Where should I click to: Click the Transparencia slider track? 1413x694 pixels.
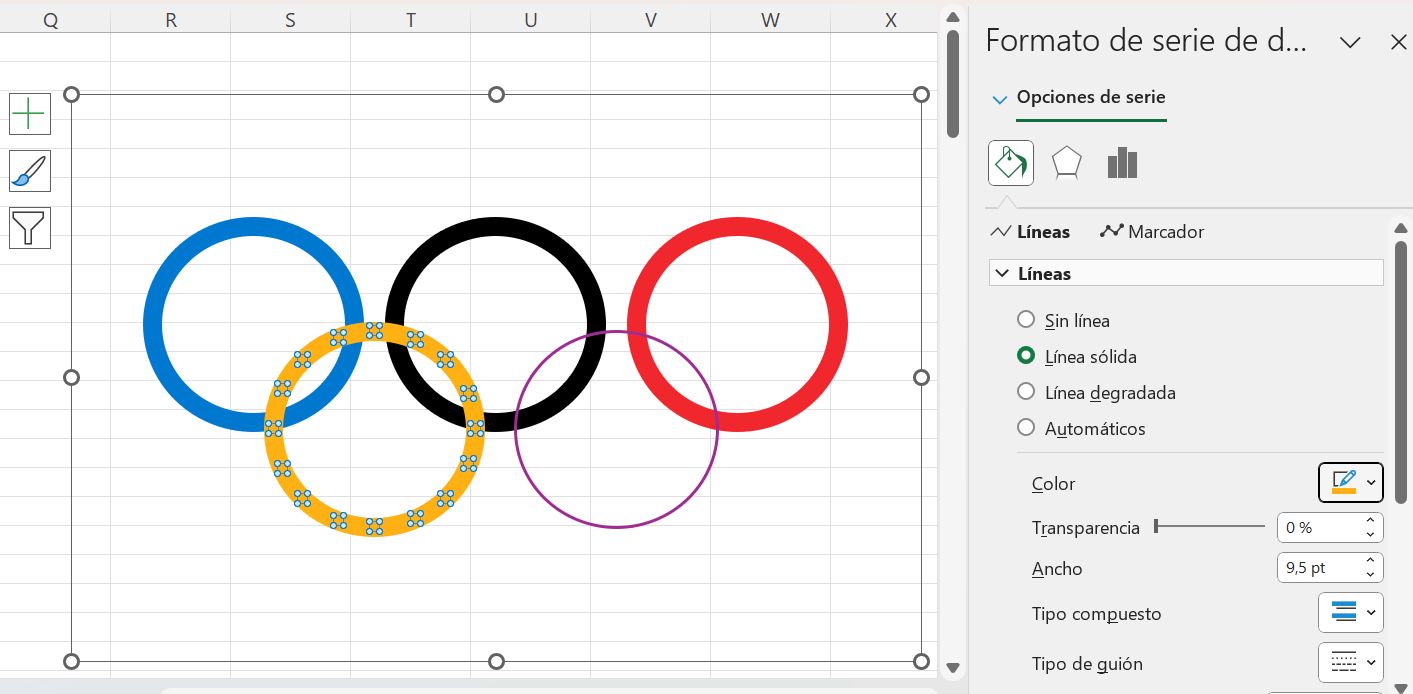click(1209, 526)
